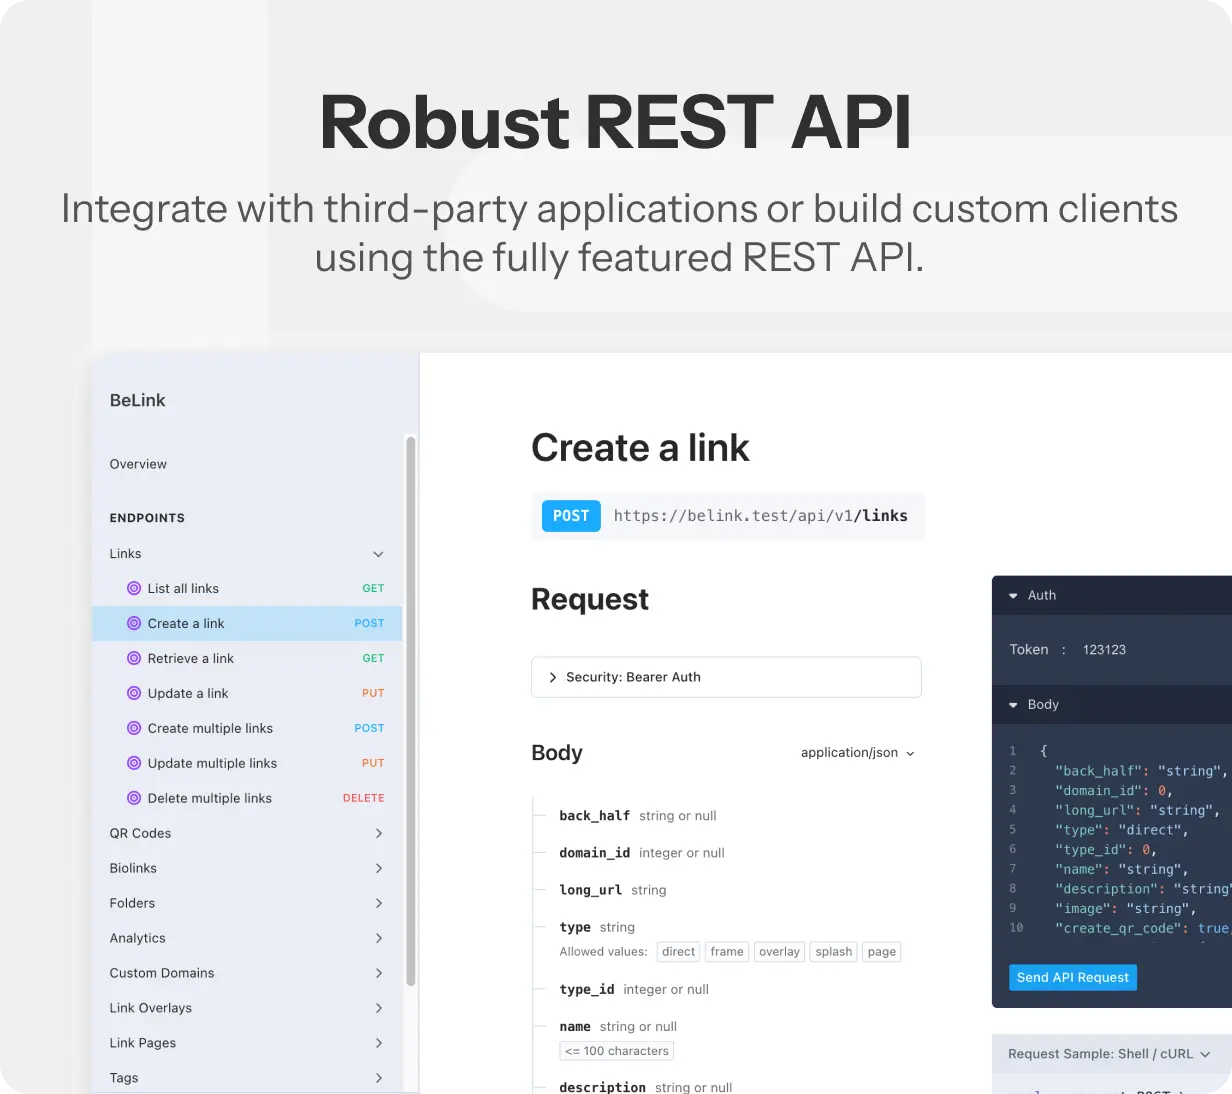
Task: Collapse the Body section triangle in request panel
Action: [x=1013, y=705]
